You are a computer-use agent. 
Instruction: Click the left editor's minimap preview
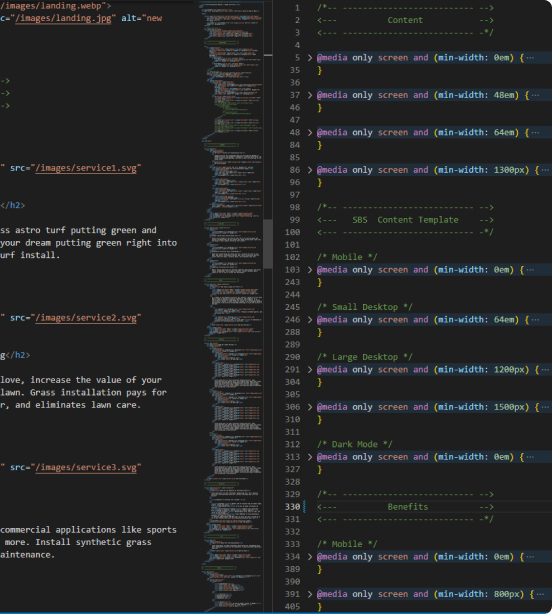click(233, 305)
